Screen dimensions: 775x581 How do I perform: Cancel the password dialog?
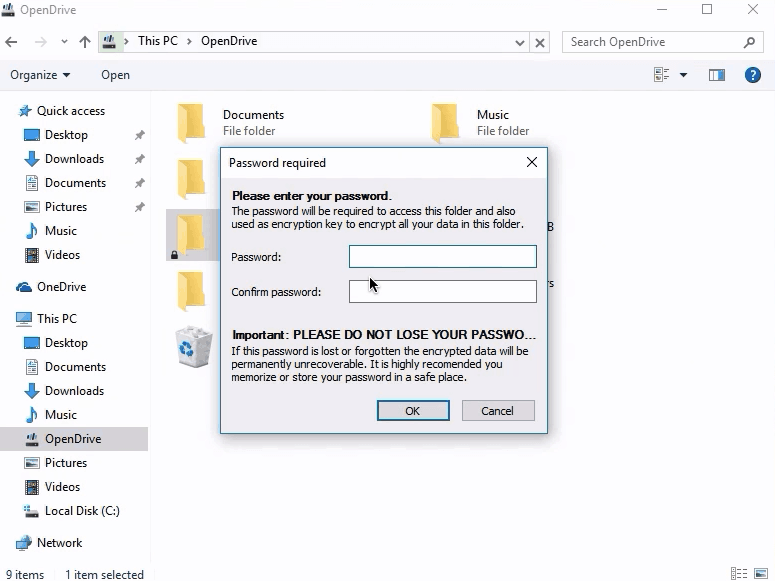tap(498, 410)
